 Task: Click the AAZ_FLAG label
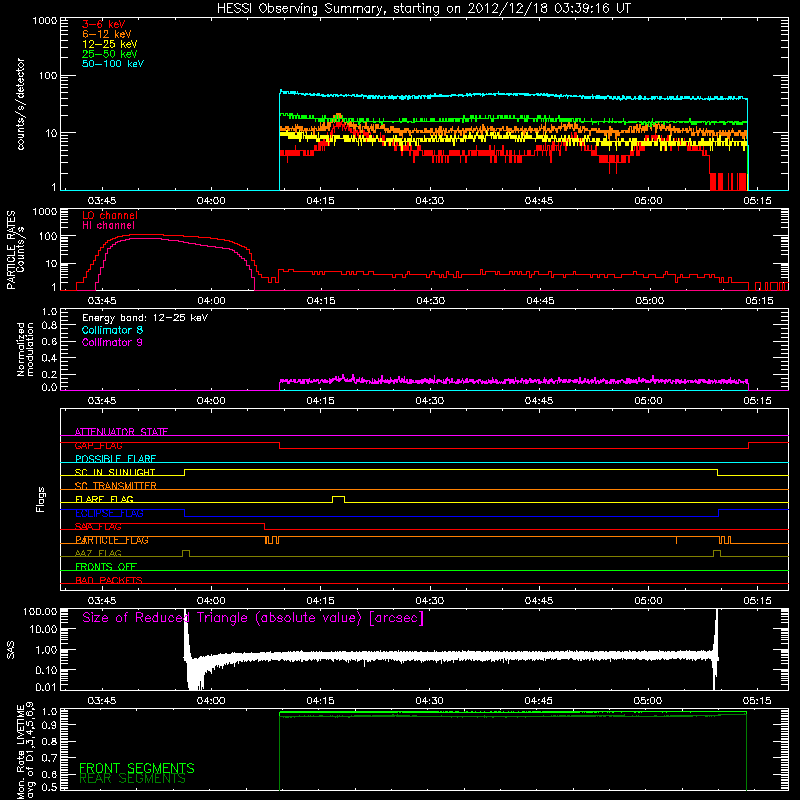coord(98,553)
